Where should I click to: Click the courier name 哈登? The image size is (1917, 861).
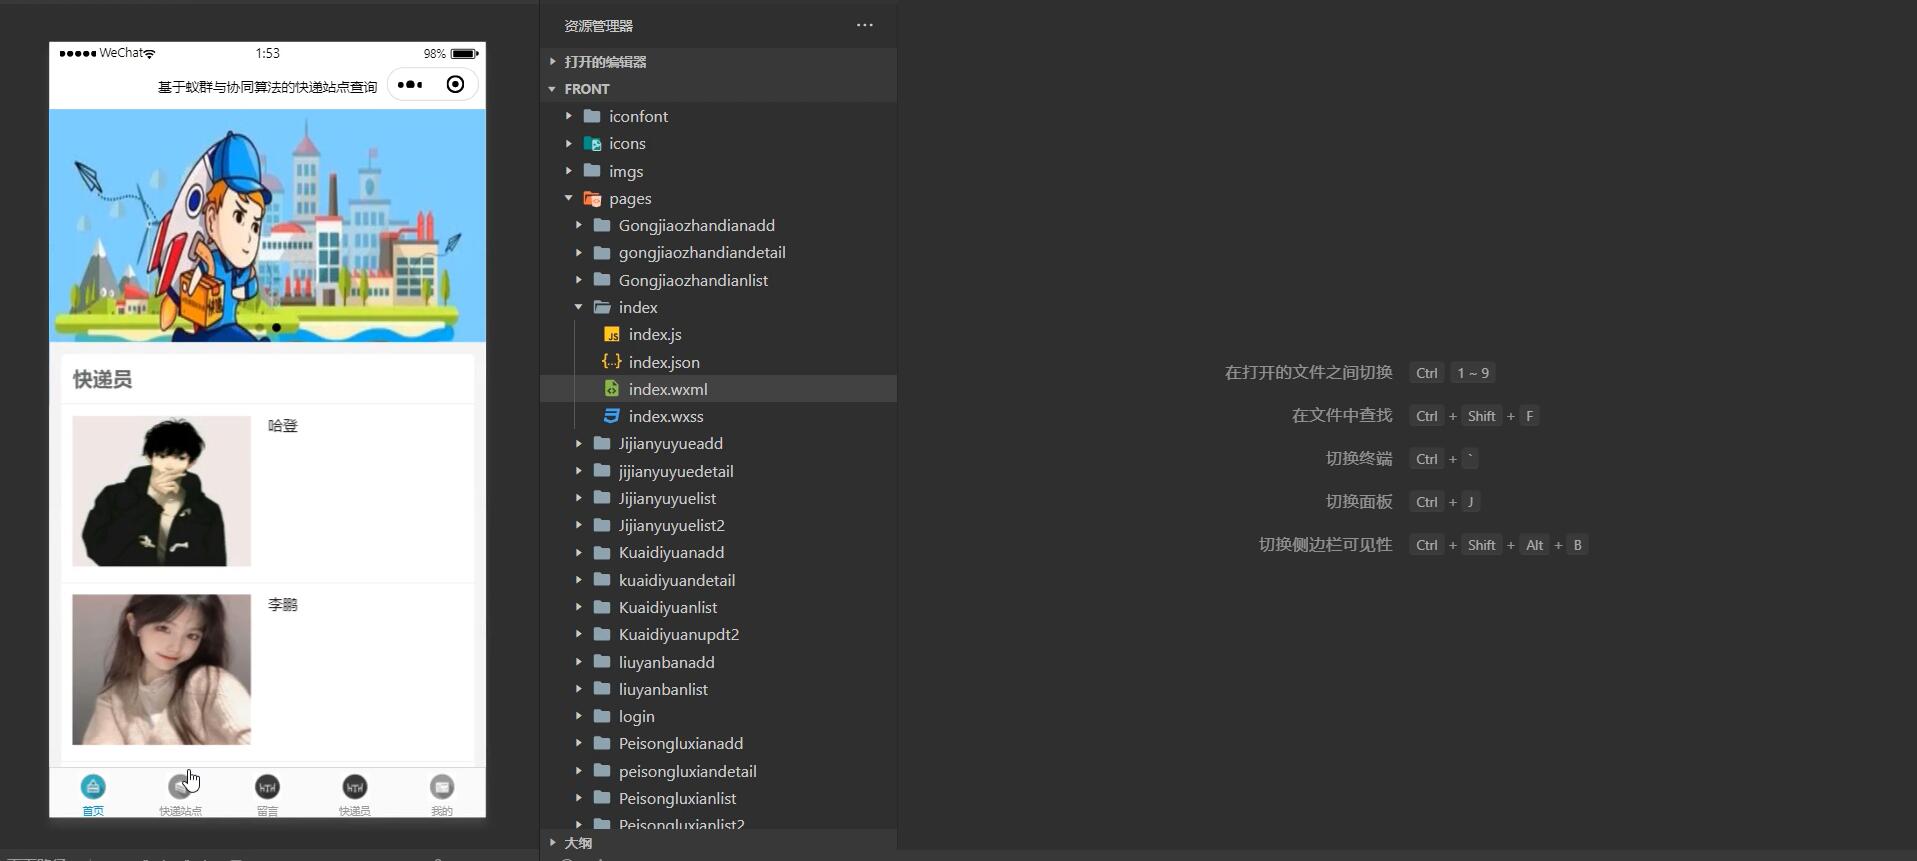pyautogui.click(x=283, y=426)
